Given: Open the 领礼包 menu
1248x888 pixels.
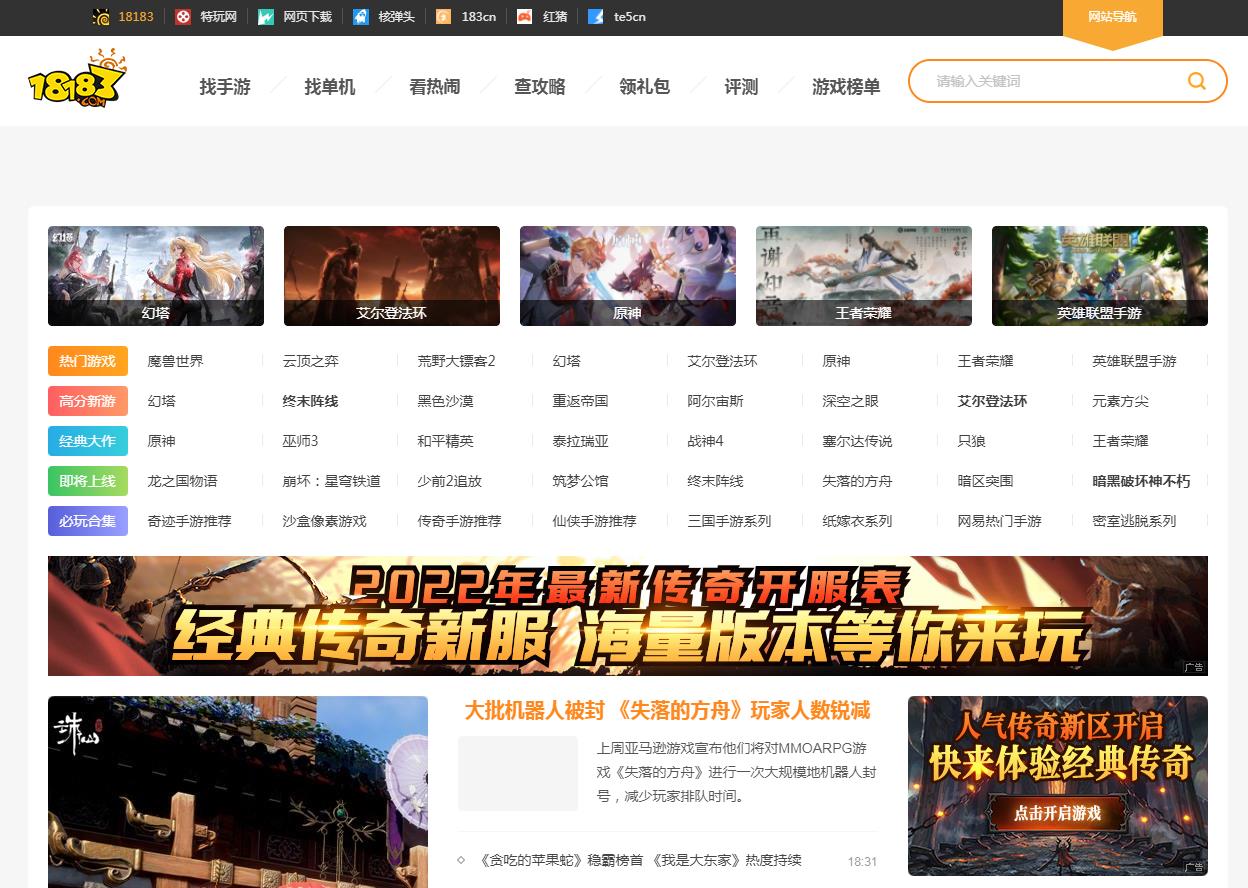Looking at the screenshot, I should click(x=645, y=87).
